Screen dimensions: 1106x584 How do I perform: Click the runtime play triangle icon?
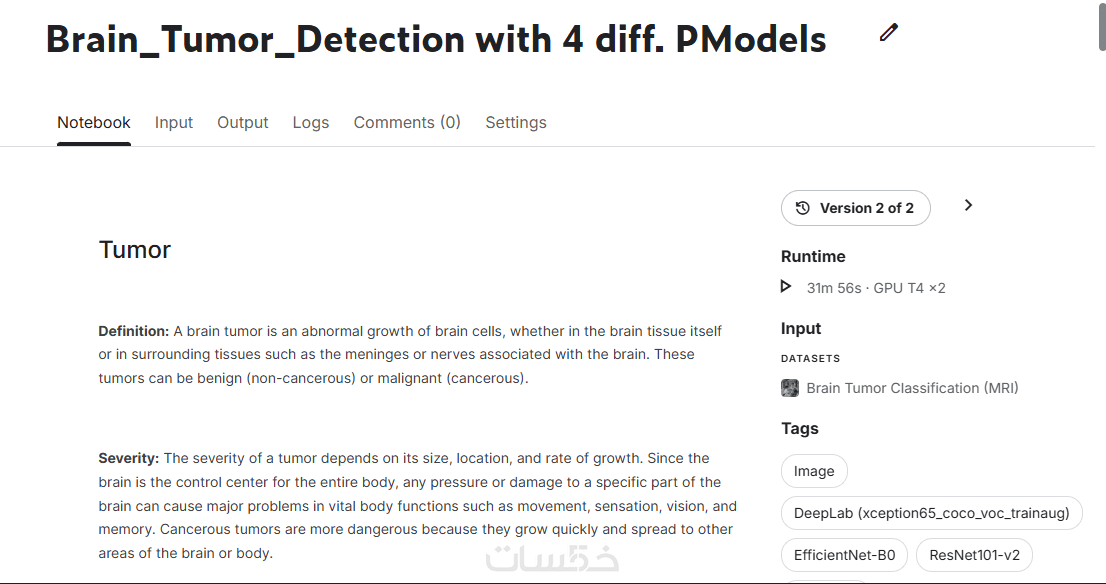(786, 287)
